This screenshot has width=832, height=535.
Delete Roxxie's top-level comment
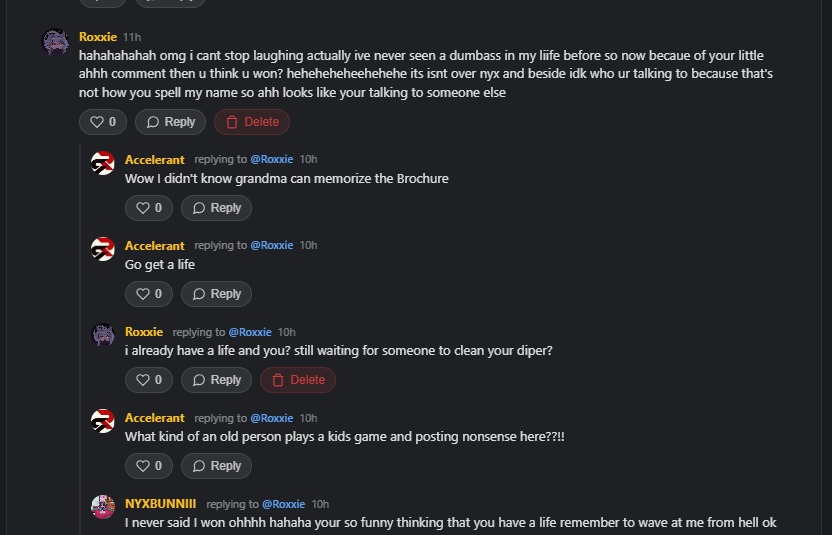(x=252, y=122)
